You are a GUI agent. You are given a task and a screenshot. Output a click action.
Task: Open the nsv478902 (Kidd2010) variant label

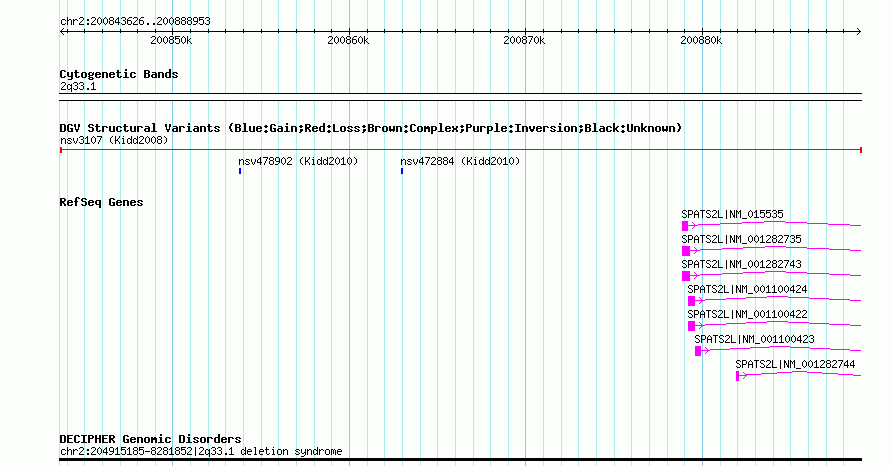[298, 161]
